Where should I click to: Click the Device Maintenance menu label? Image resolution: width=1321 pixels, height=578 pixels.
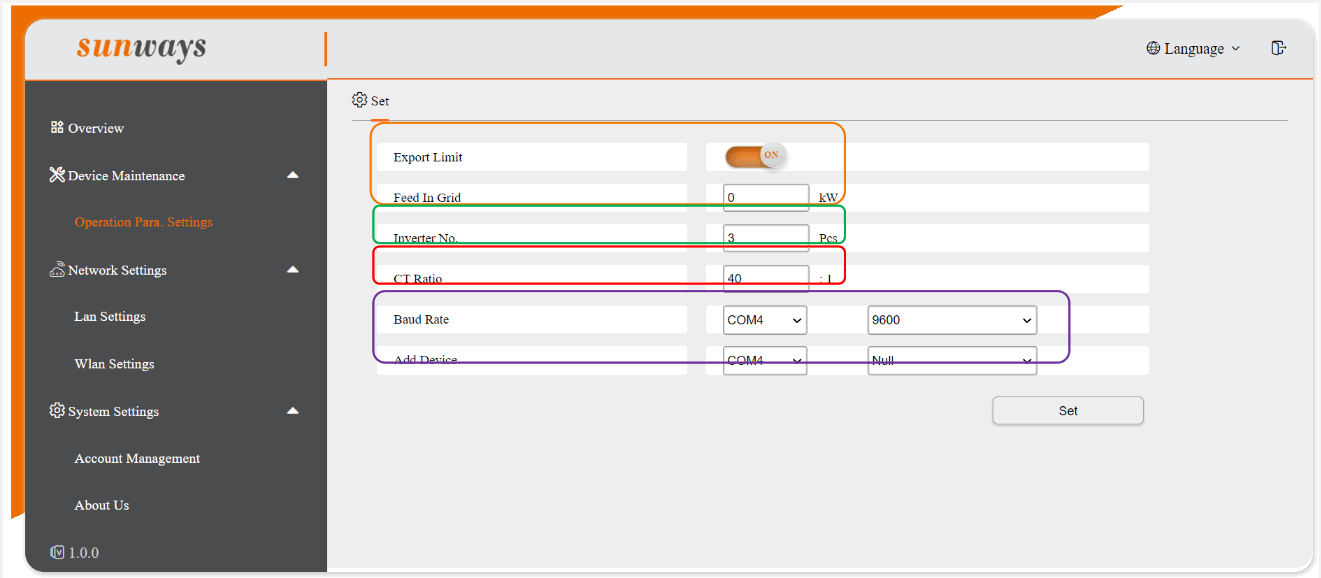(127, 175)
